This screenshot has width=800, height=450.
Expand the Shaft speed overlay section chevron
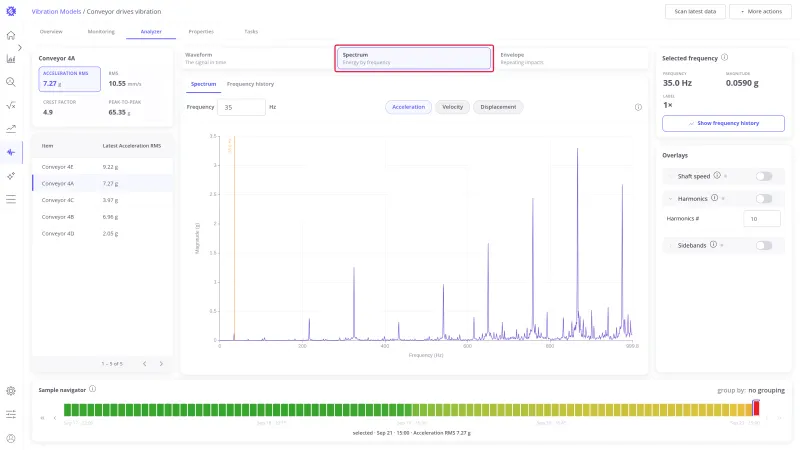(670, 177)
